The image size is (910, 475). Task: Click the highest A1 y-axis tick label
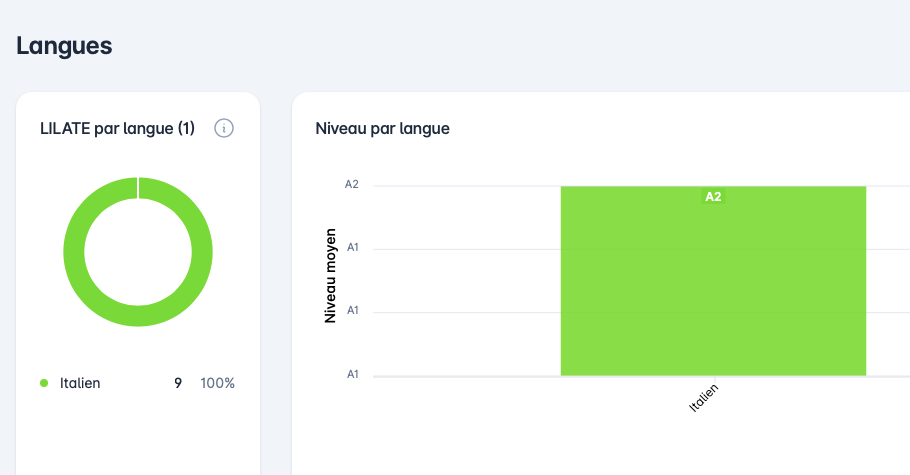(352, 248)
